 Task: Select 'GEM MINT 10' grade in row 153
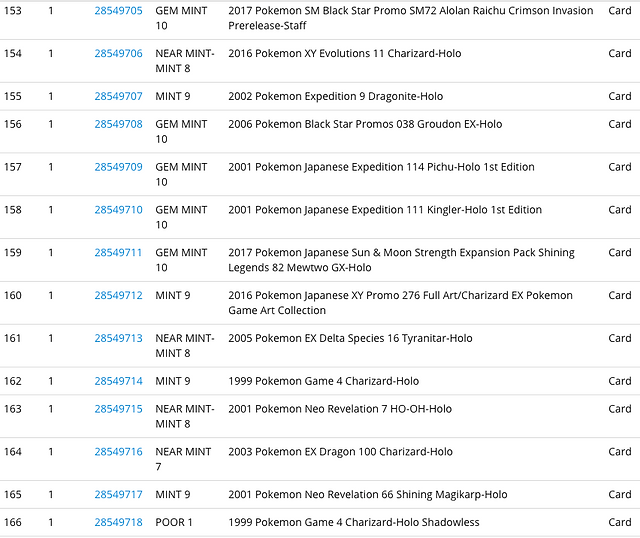(x=181, y=18)
